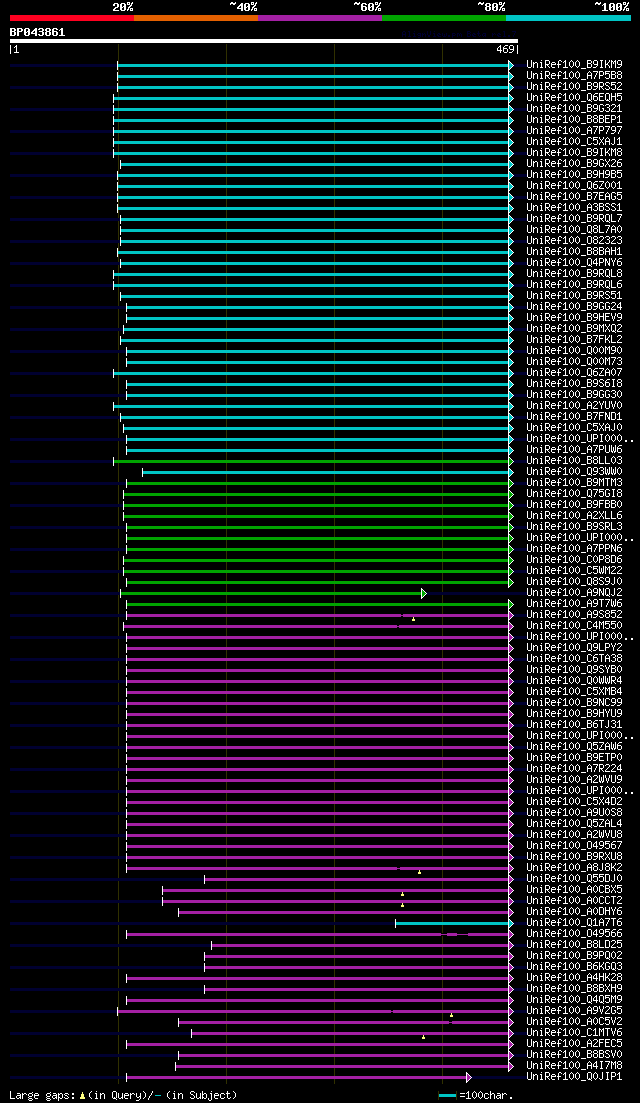Select the UniRef100_B9GG24 label

pos(574,307)
